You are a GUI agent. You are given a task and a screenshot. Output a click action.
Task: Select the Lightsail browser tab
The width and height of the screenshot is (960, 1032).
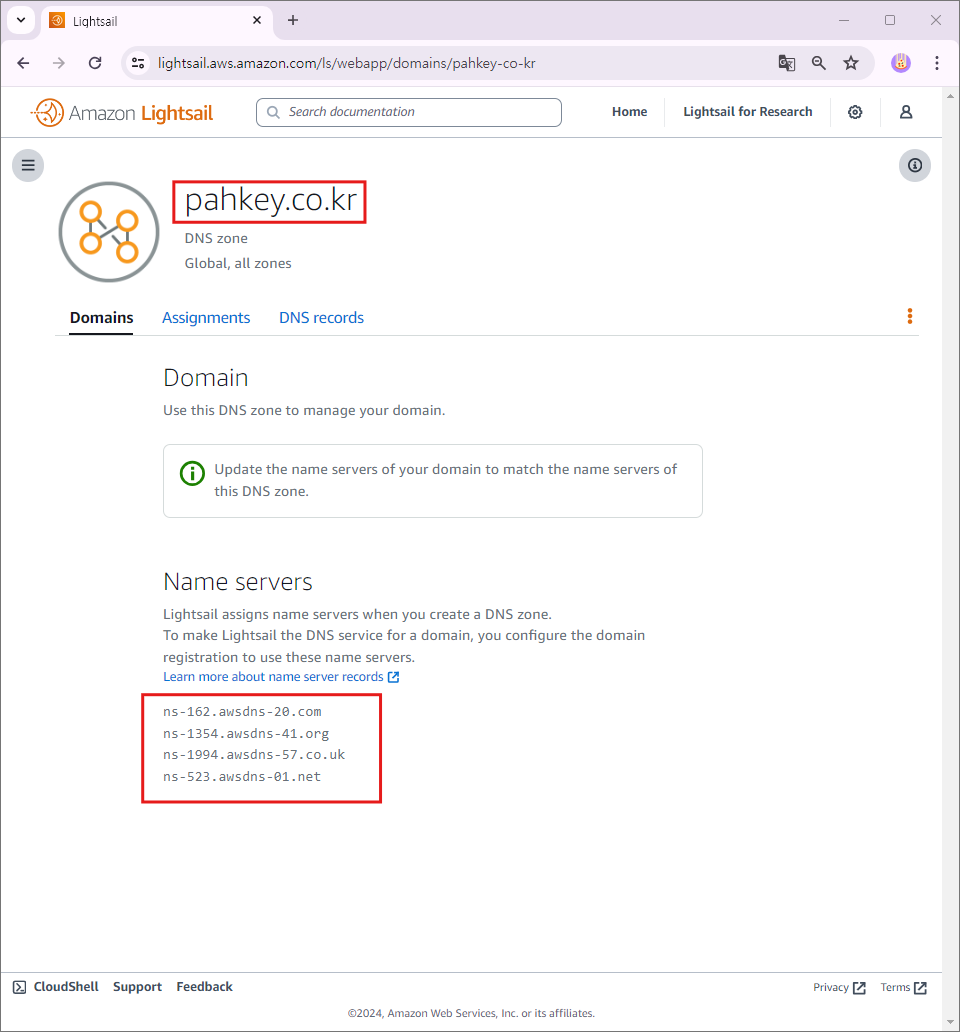[x=158, y=21]
